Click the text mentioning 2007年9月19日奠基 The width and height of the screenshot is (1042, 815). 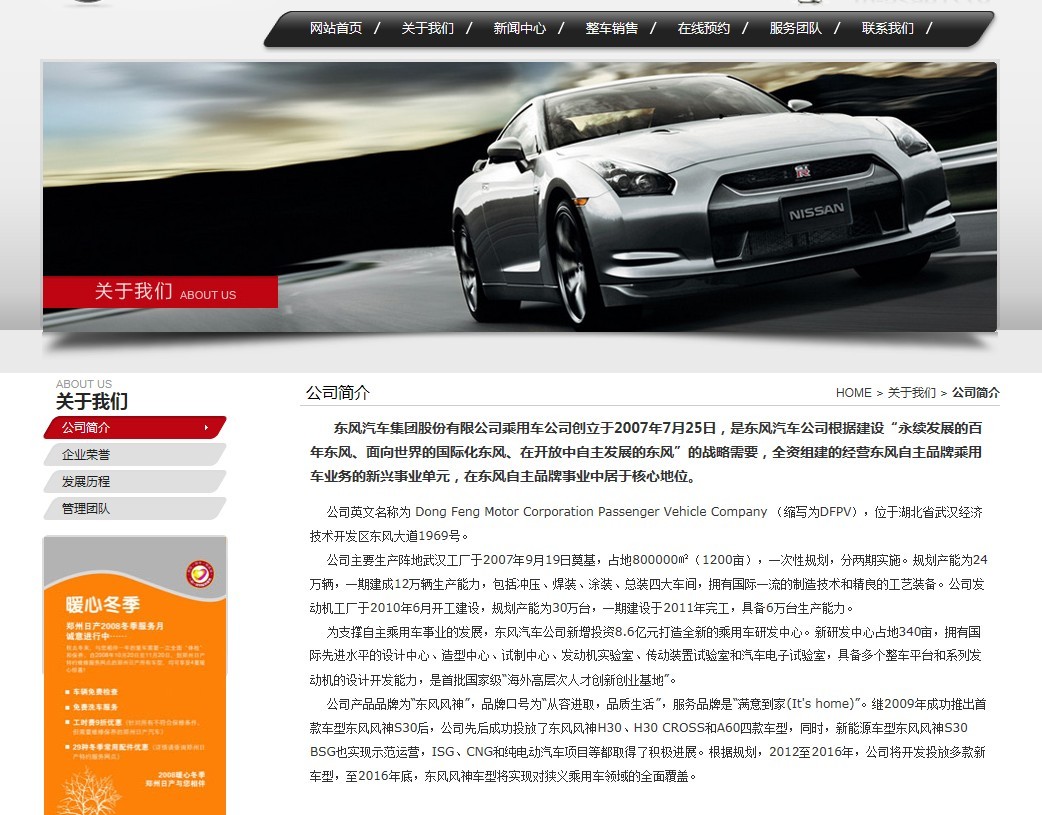click(x=540, y=560)
